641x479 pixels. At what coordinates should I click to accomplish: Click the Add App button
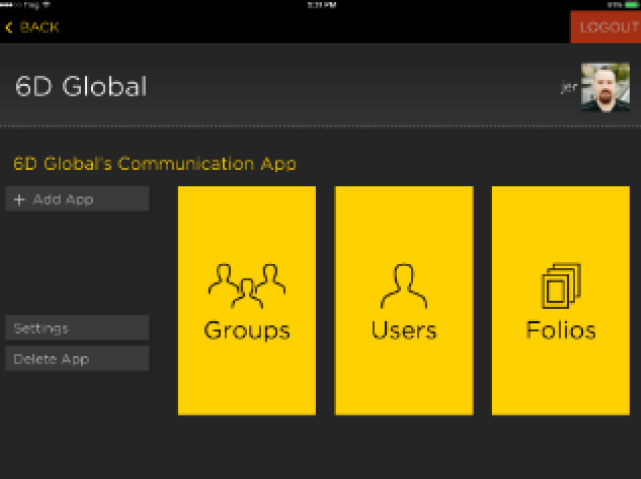click(x=78, y=199)
